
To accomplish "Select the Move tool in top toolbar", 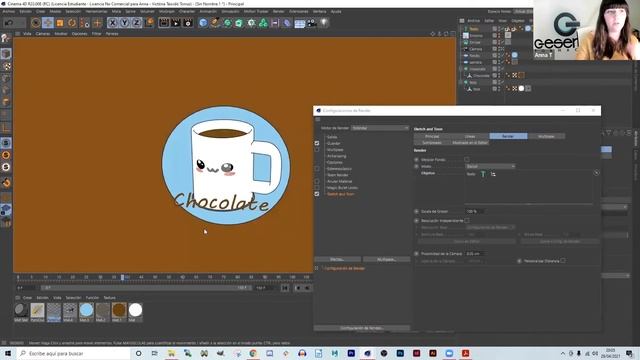I will (x=48, y=23).
